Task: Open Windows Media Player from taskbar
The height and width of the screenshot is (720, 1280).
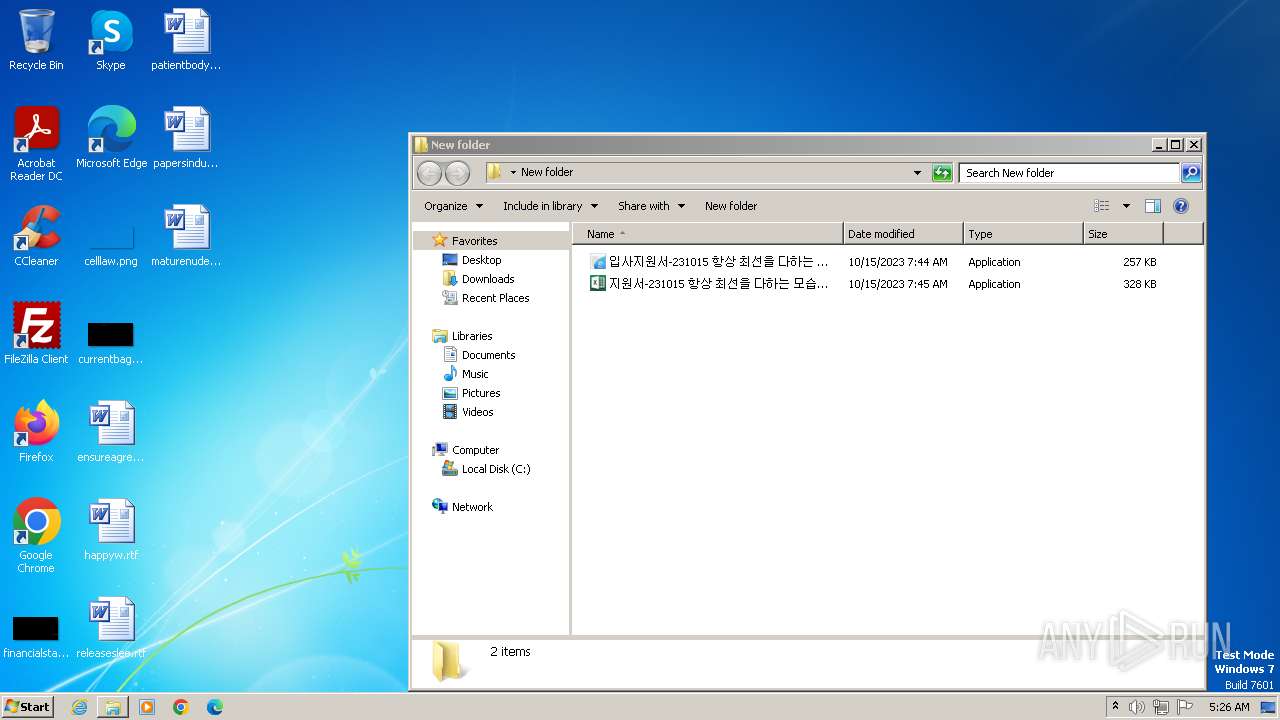Action: tap(147, 707)
